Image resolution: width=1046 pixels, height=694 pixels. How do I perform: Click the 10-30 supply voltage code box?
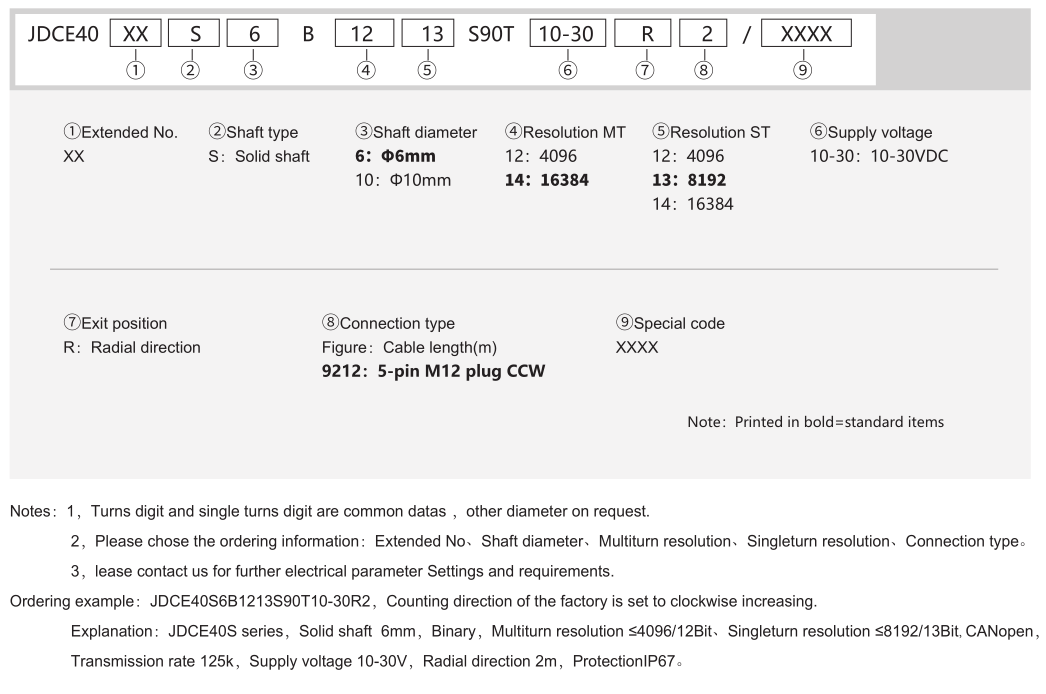566,34
